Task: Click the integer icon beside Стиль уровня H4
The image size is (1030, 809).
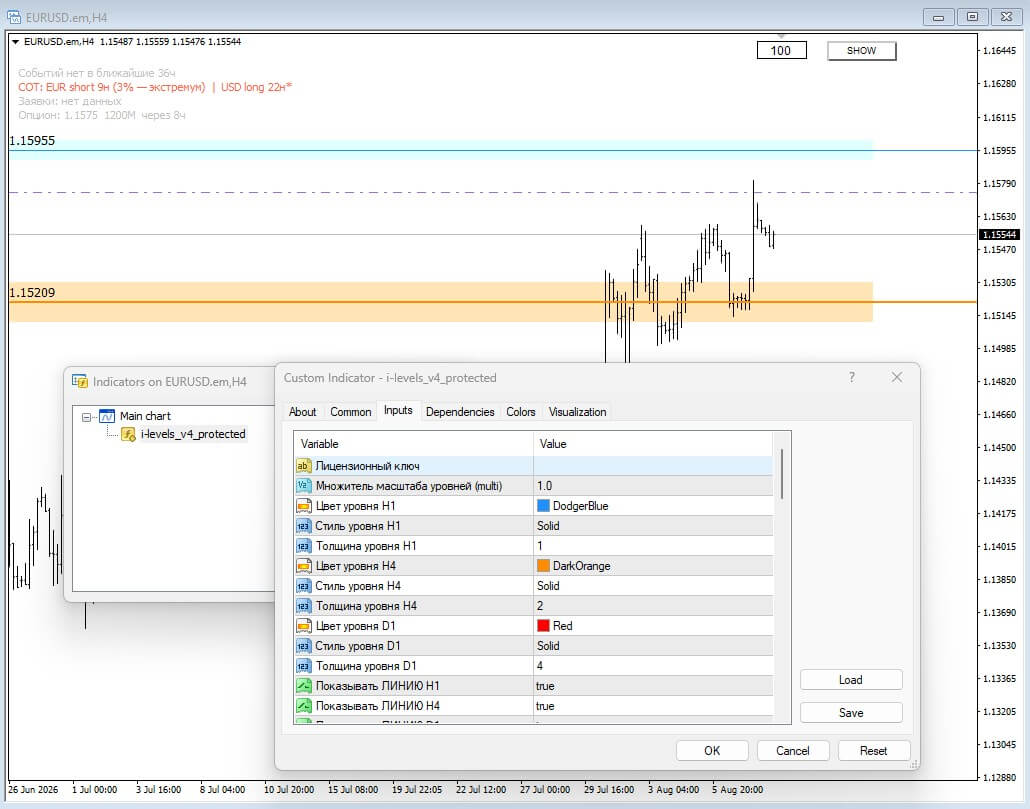Action: click(303, 586)
